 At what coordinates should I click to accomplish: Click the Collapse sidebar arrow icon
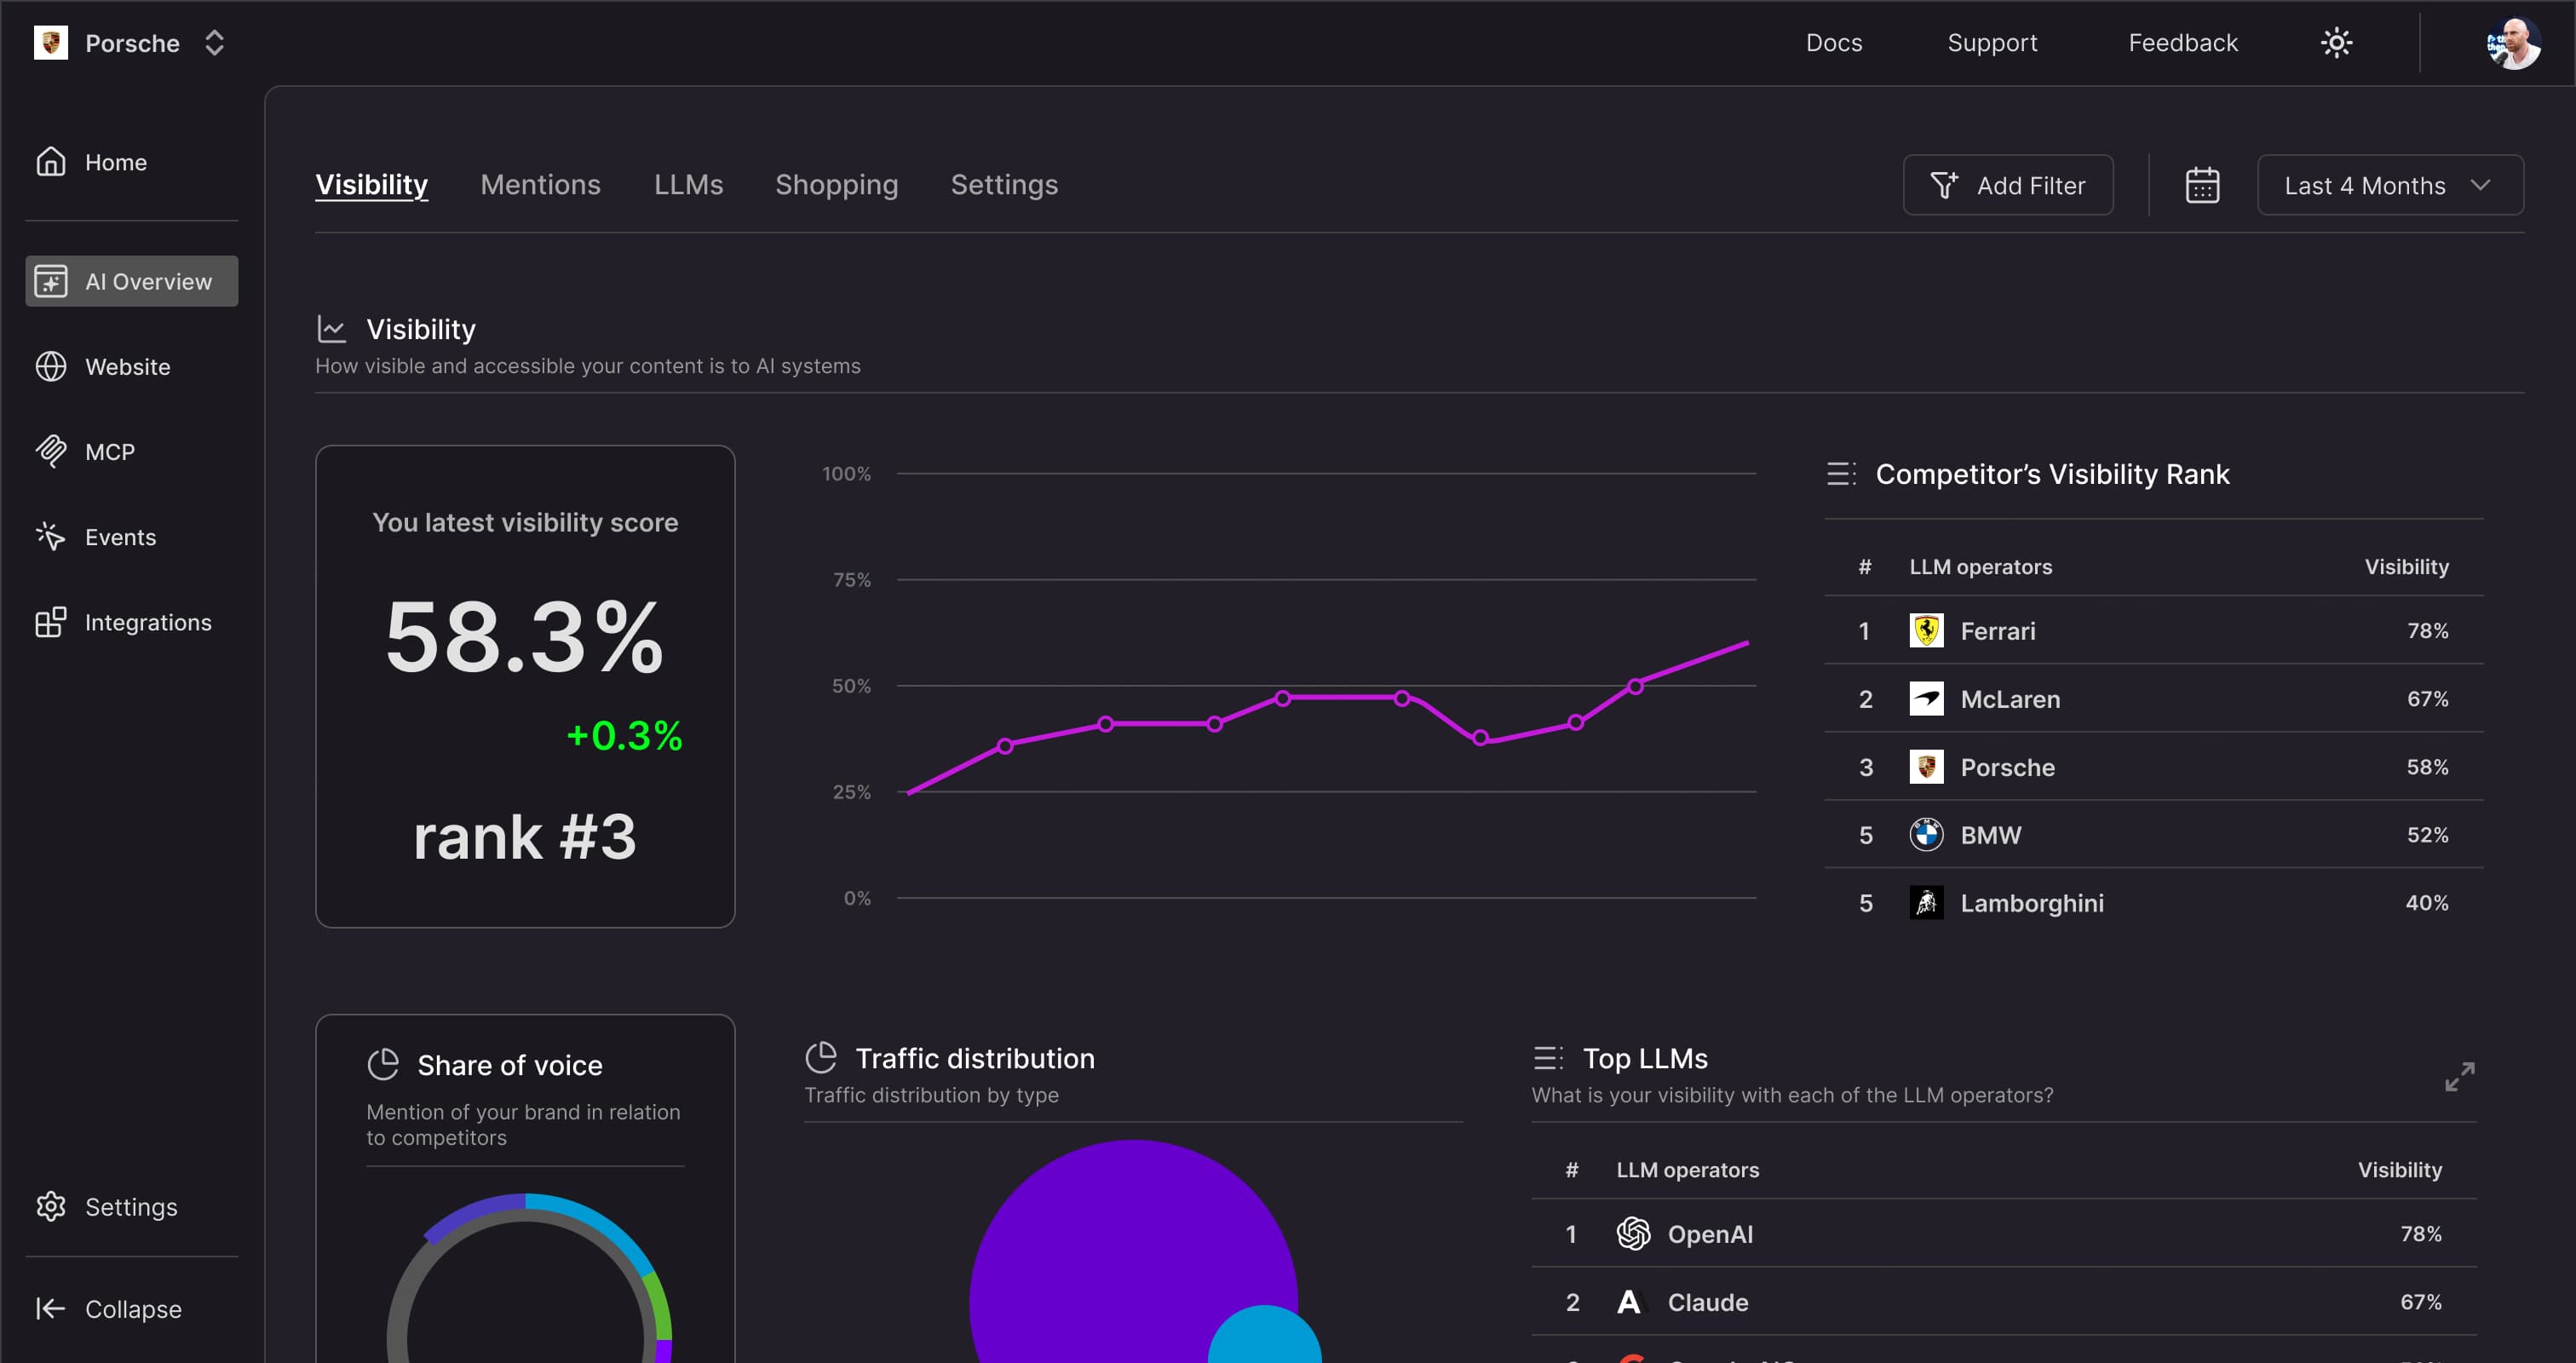tap(50, 1309)
